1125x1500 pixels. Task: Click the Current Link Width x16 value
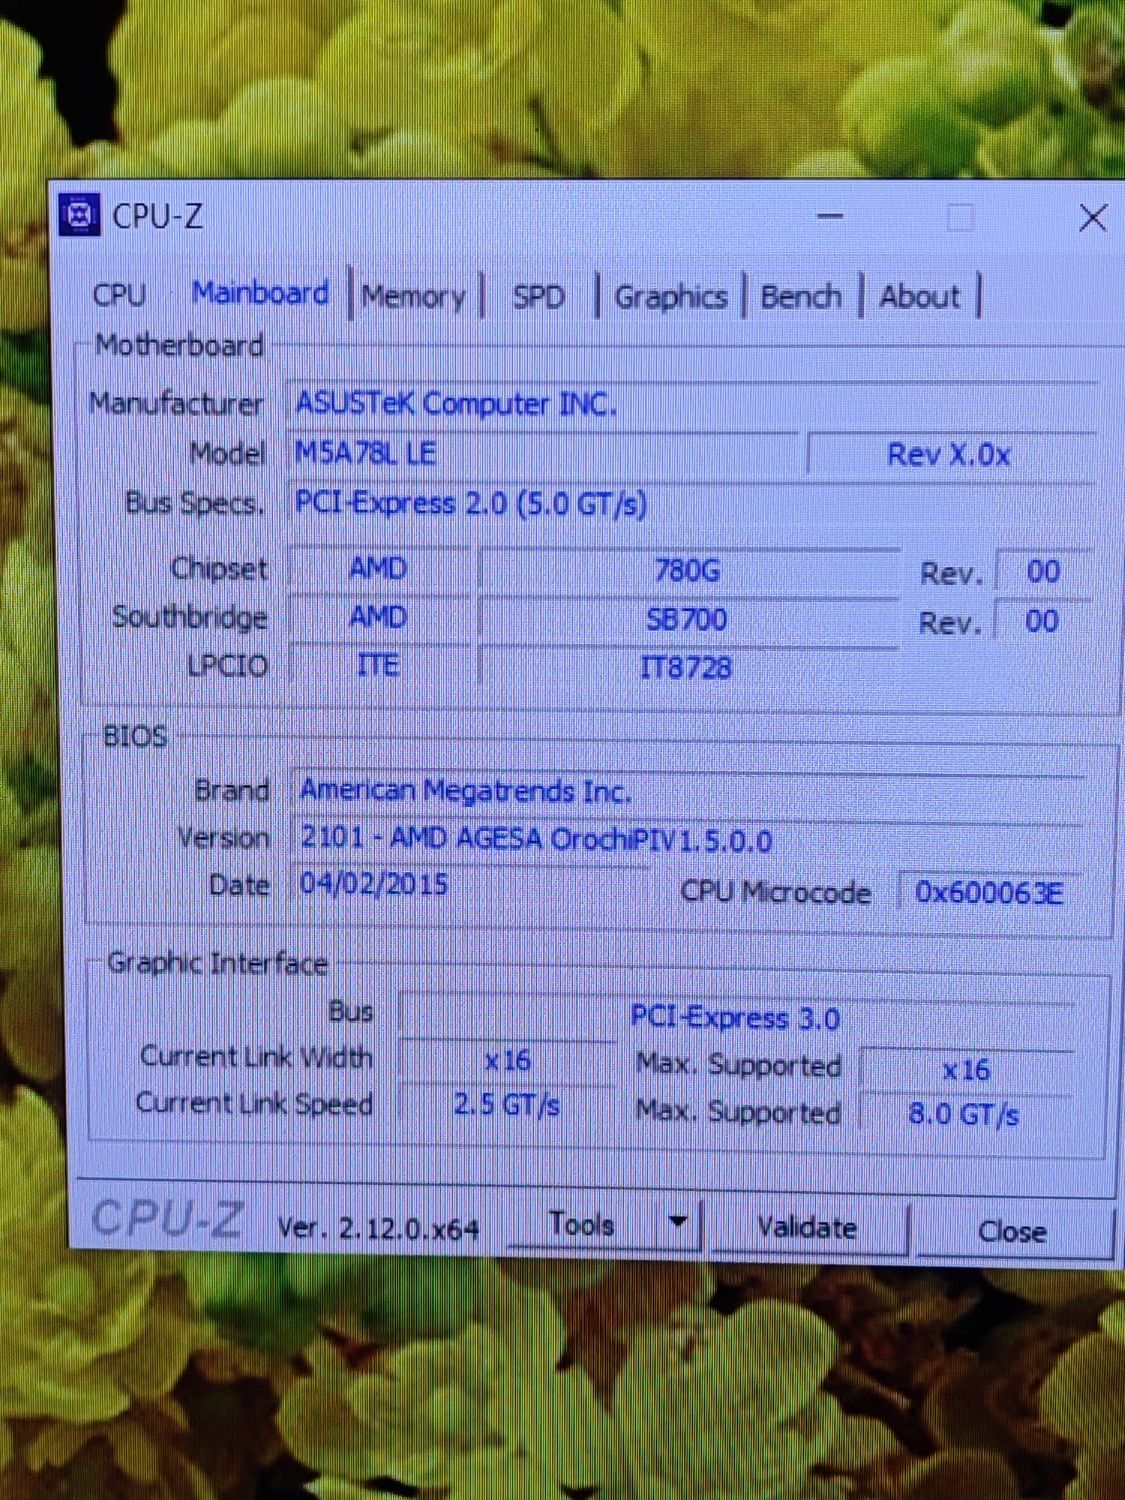click(508, 1061)
